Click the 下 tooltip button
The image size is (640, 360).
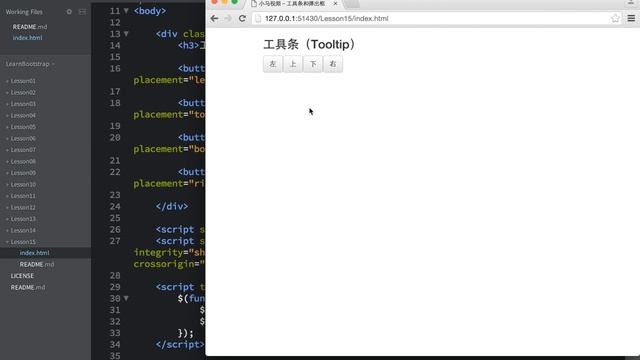tap(313, 64)
